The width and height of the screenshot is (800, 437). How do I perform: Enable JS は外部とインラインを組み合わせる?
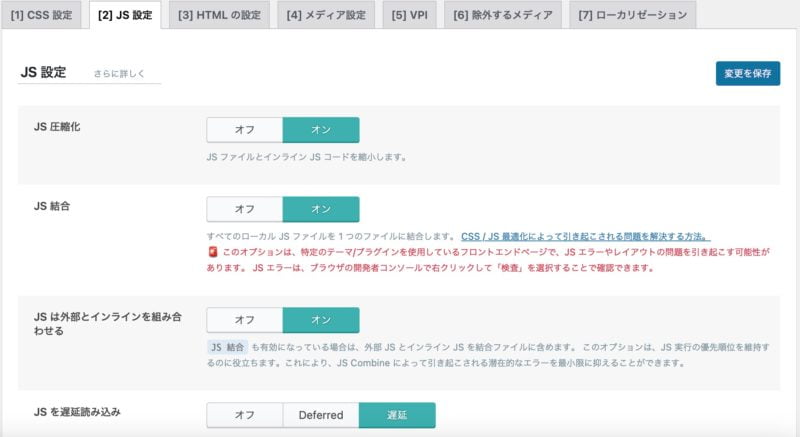tap(320, 319)
